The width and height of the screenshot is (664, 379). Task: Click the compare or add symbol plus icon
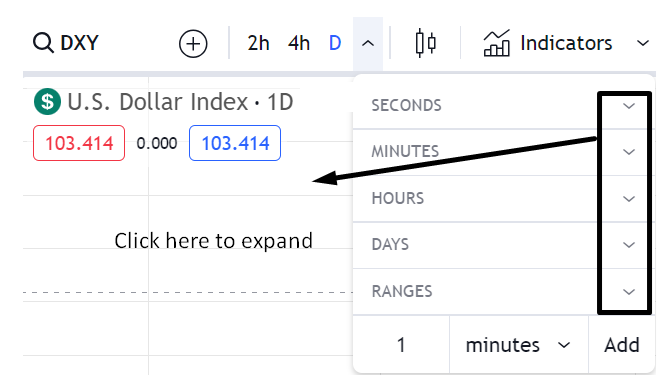point(193,44)
